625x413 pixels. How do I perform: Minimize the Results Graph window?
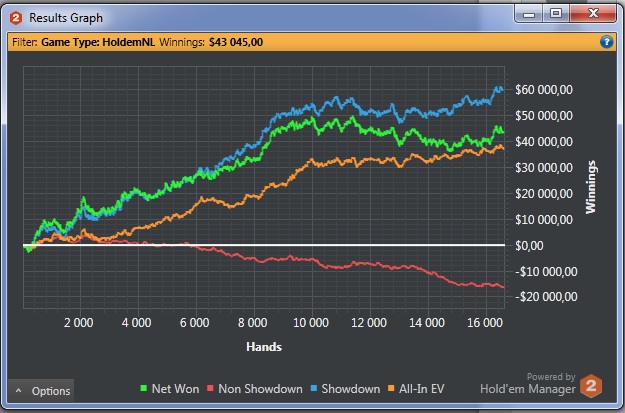point(529,14)
